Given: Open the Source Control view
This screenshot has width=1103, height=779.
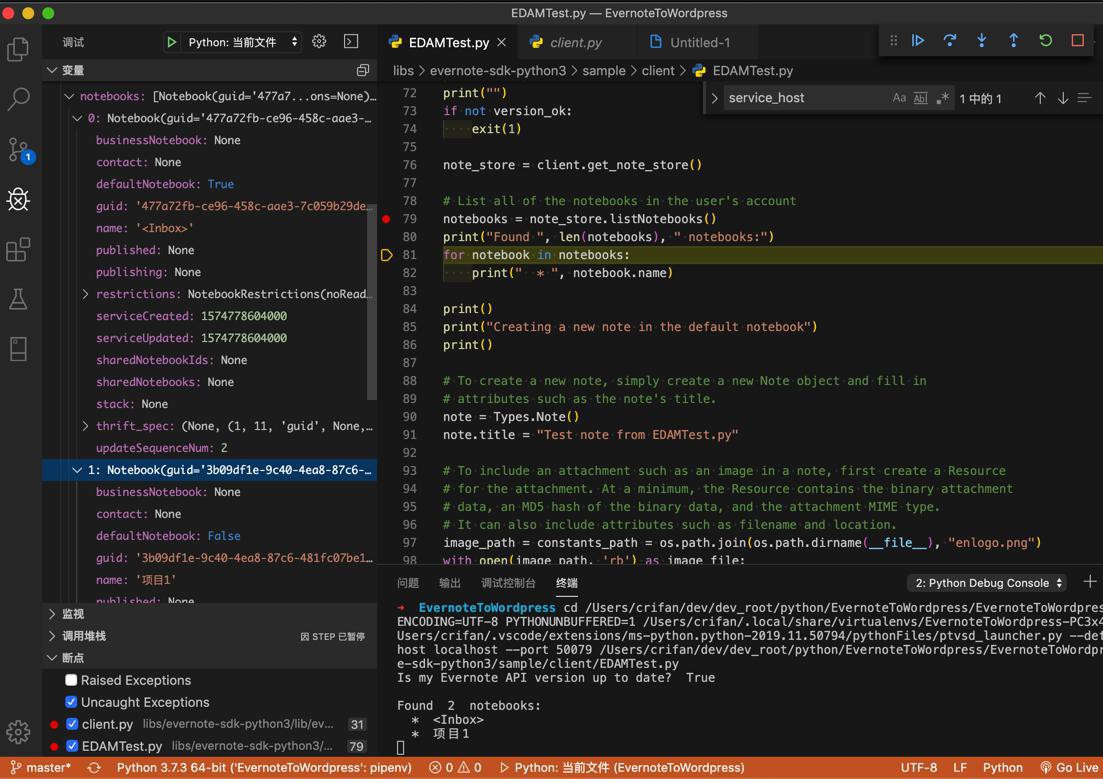Looking at the screenshot, I should (x=19, y=149).
